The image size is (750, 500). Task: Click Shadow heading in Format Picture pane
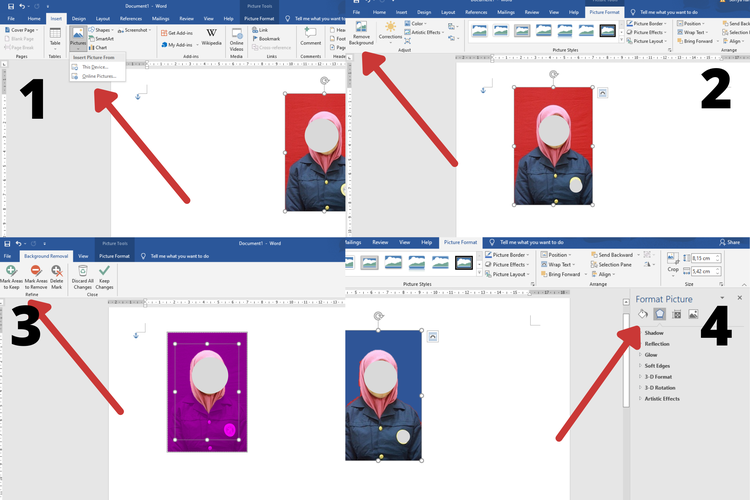(654, 333)
